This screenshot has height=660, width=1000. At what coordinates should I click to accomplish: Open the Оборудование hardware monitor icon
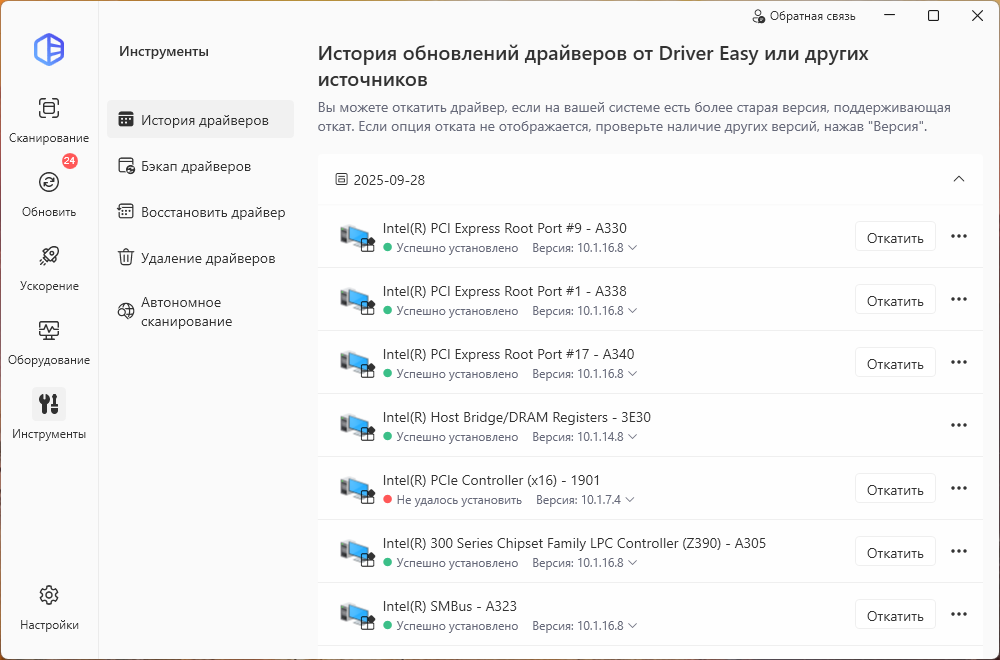click(x=48, y=331)
